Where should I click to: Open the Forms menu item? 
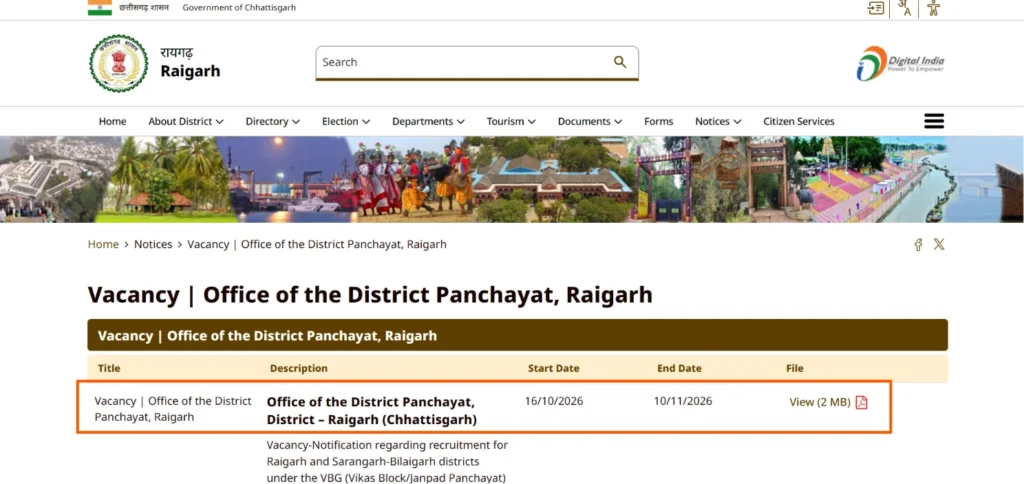658,121
